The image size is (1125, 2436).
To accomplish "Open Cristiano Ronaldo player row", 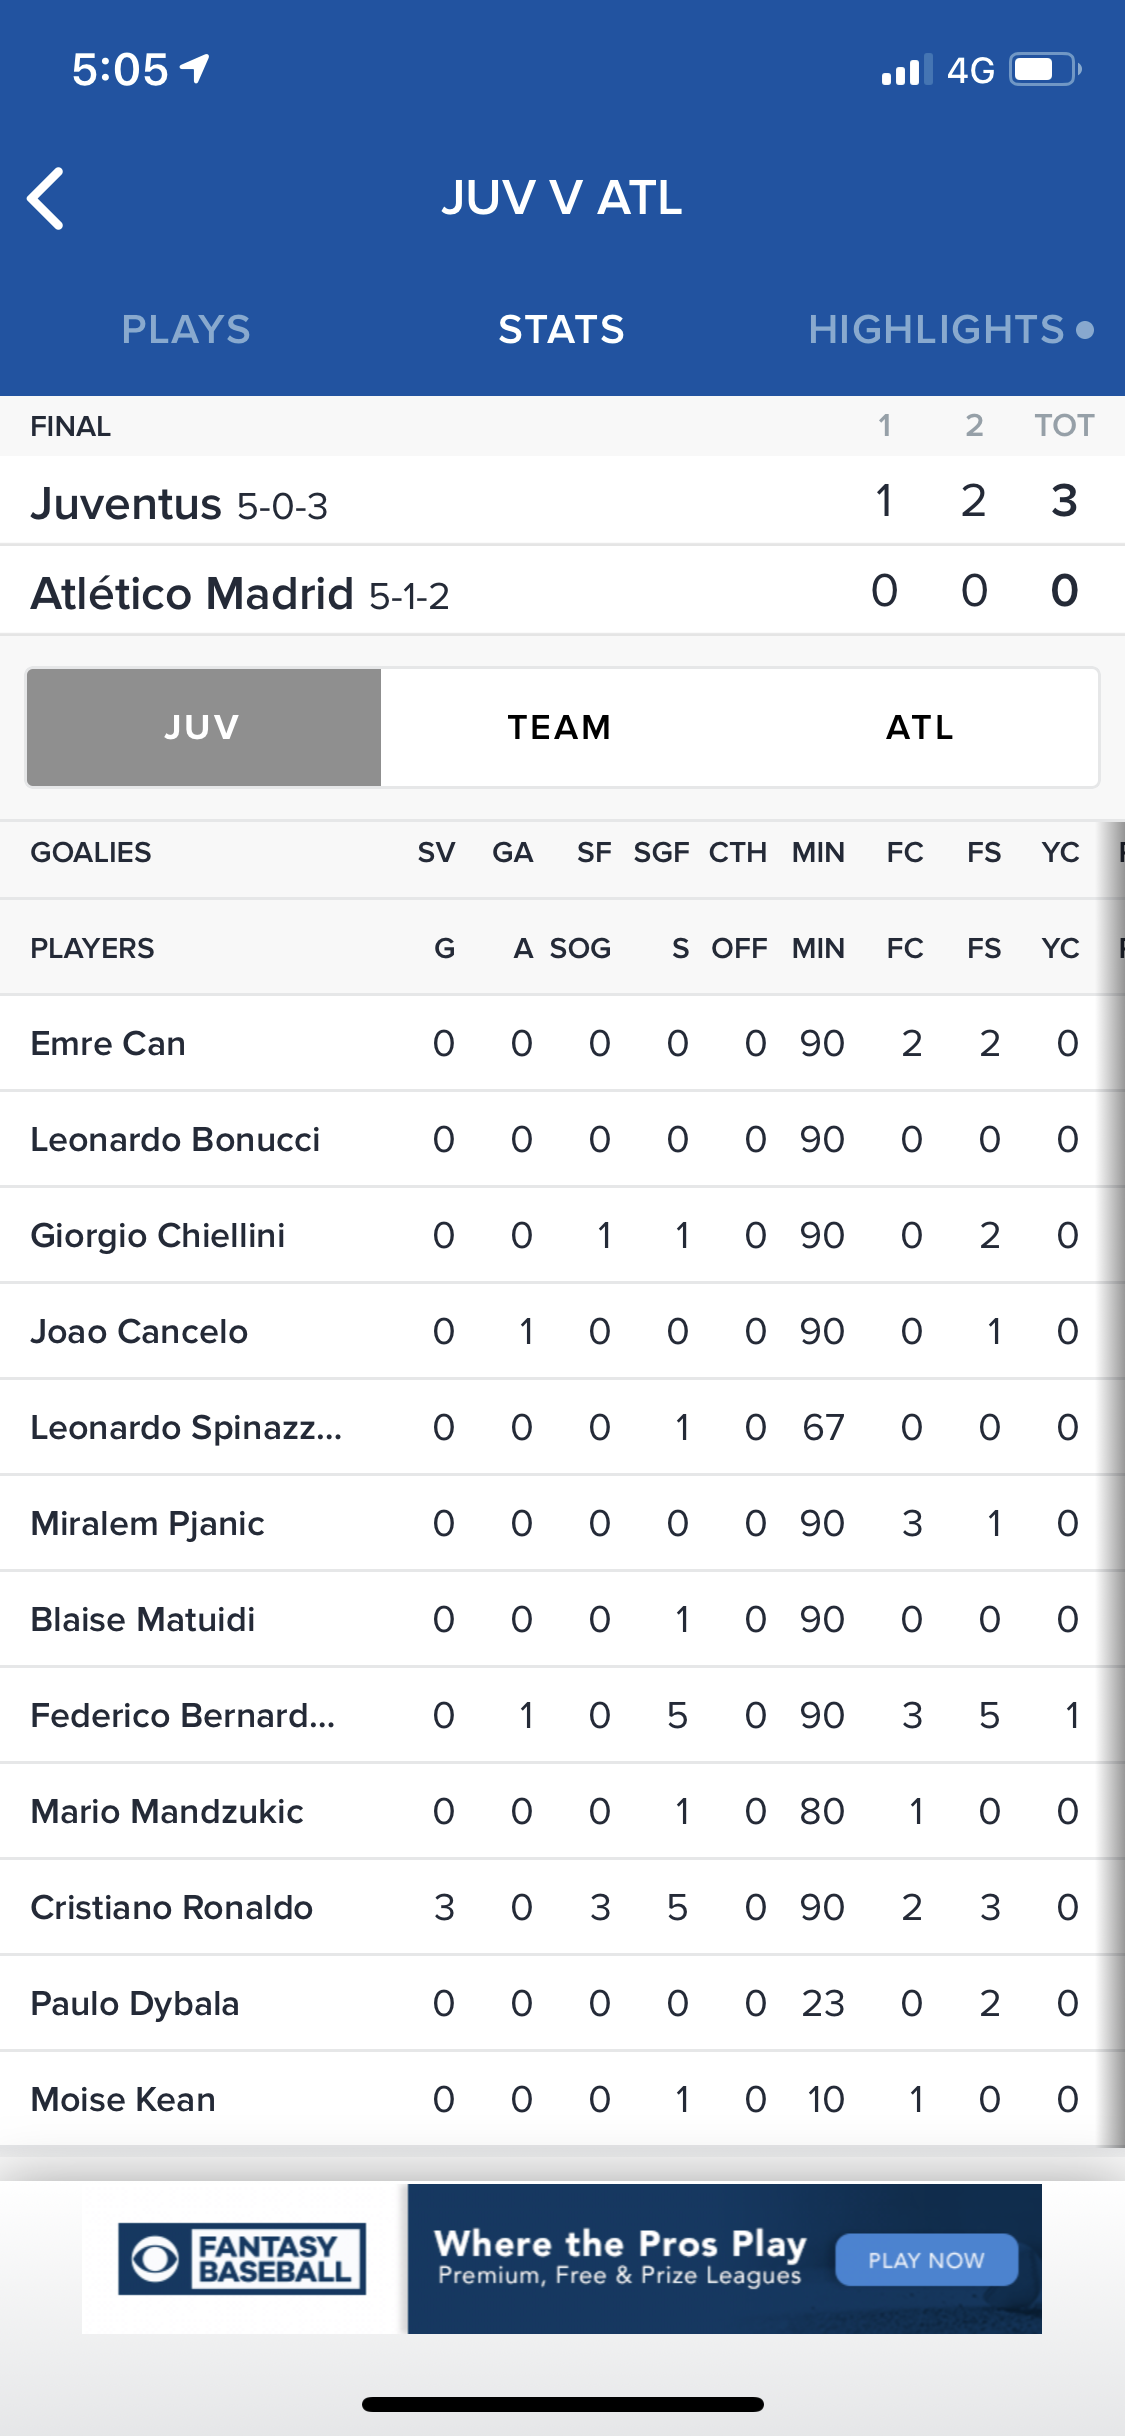I will tap(172, 1907).
